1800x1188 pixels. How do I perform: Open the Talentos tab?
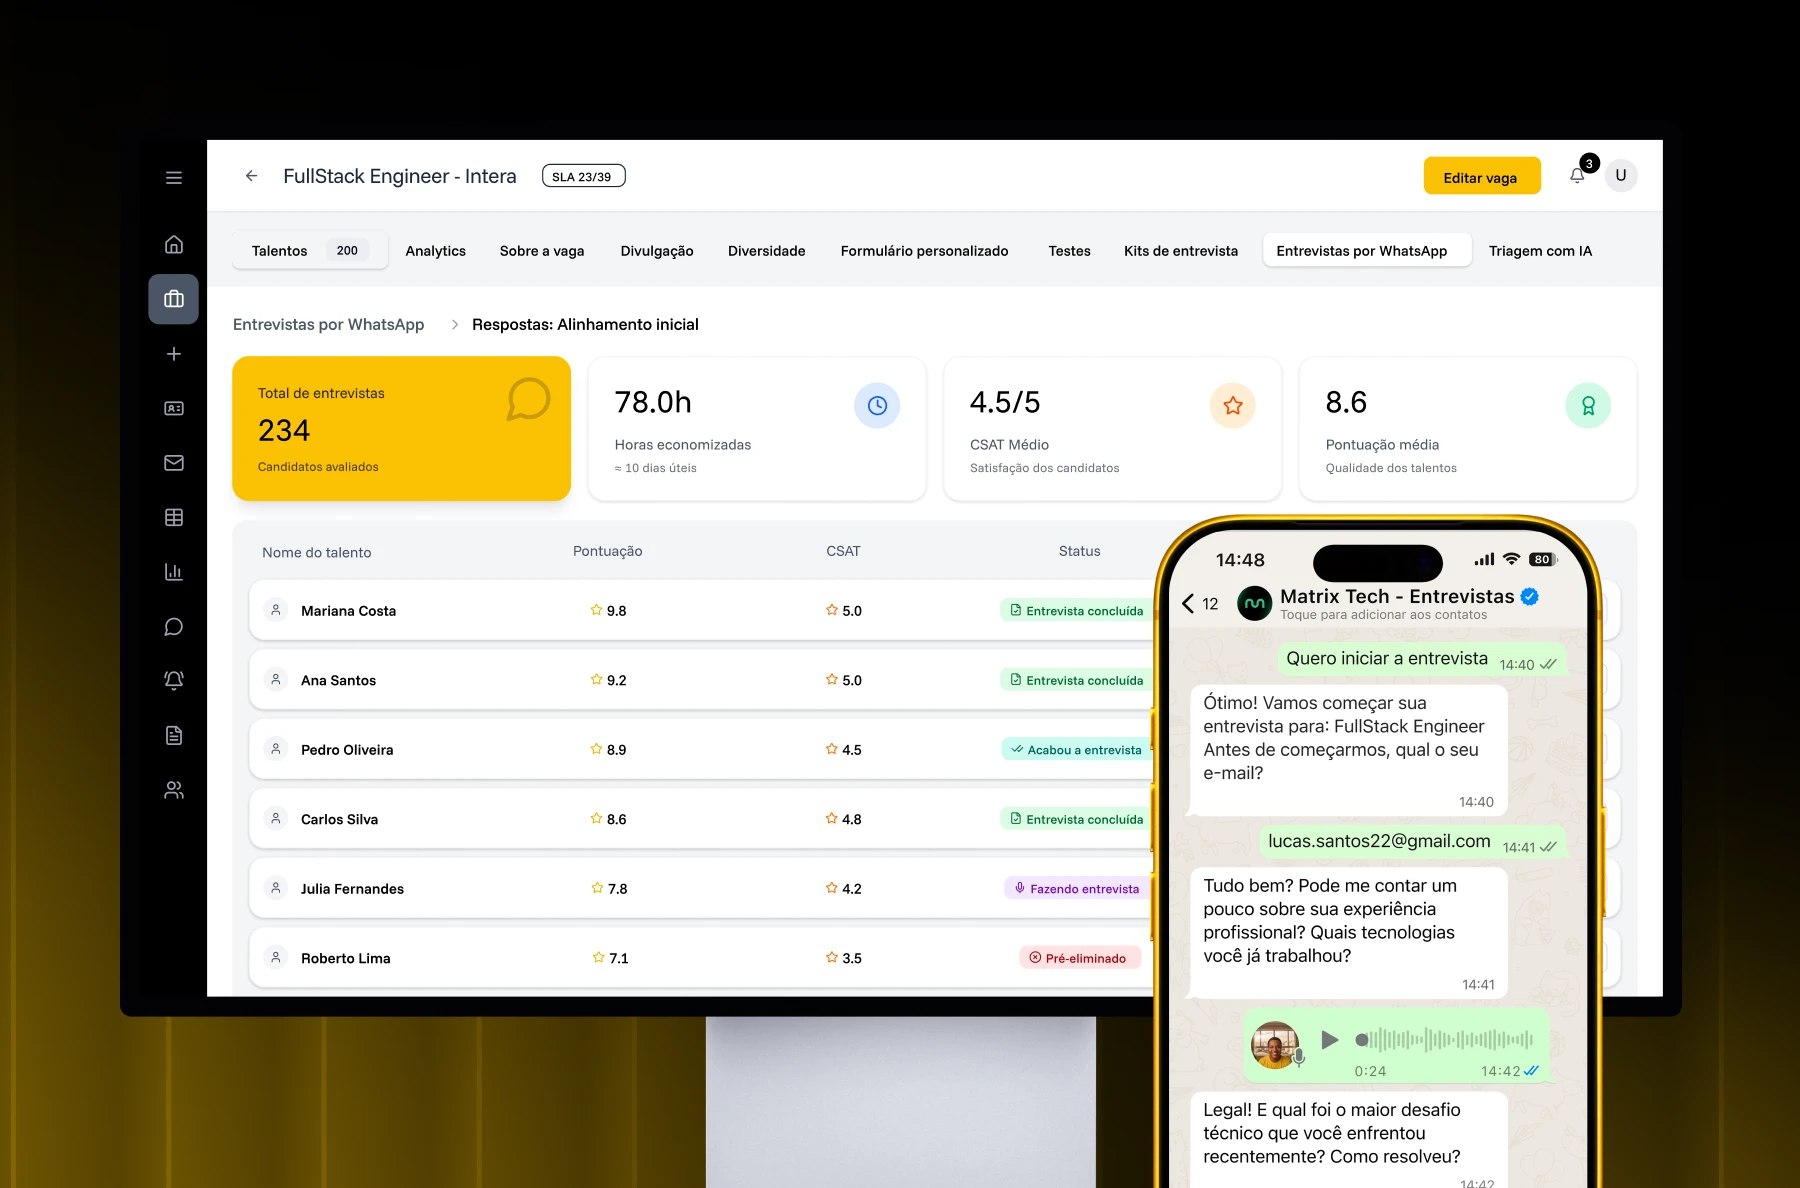click(310, 251)
